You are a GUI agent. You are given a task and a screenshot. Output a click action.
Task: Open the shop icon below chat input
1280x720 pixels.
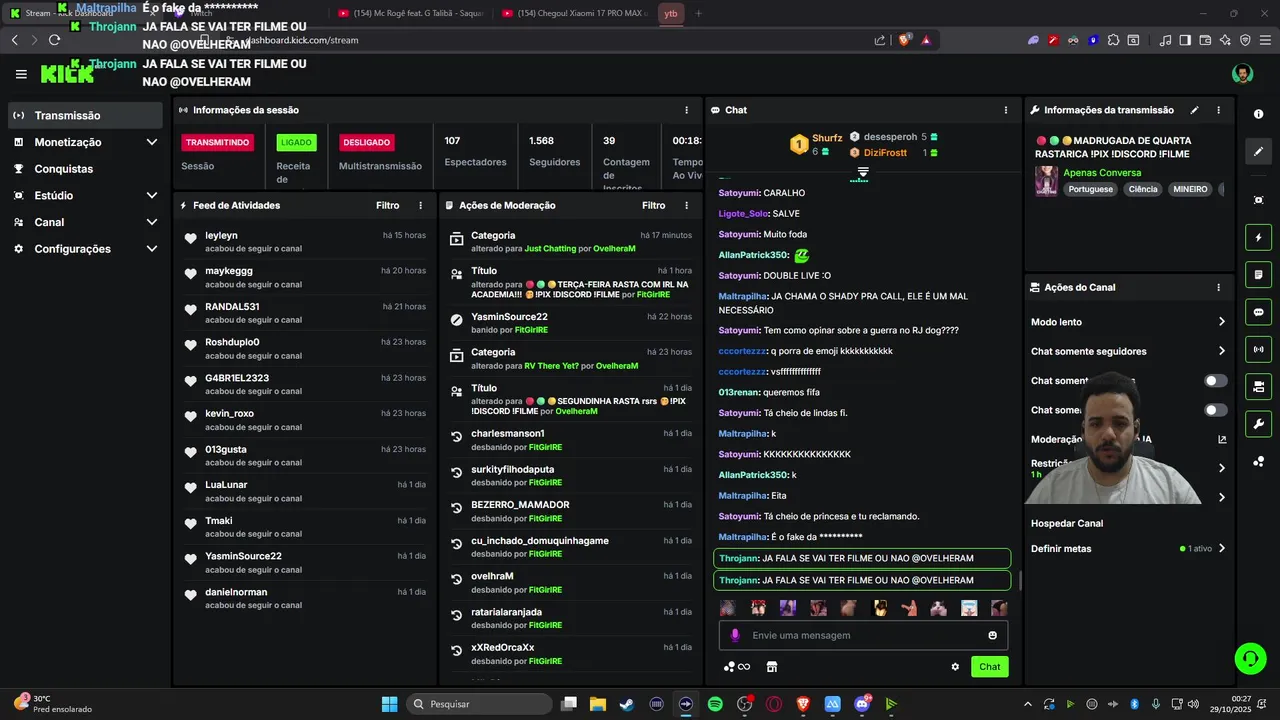772,667
